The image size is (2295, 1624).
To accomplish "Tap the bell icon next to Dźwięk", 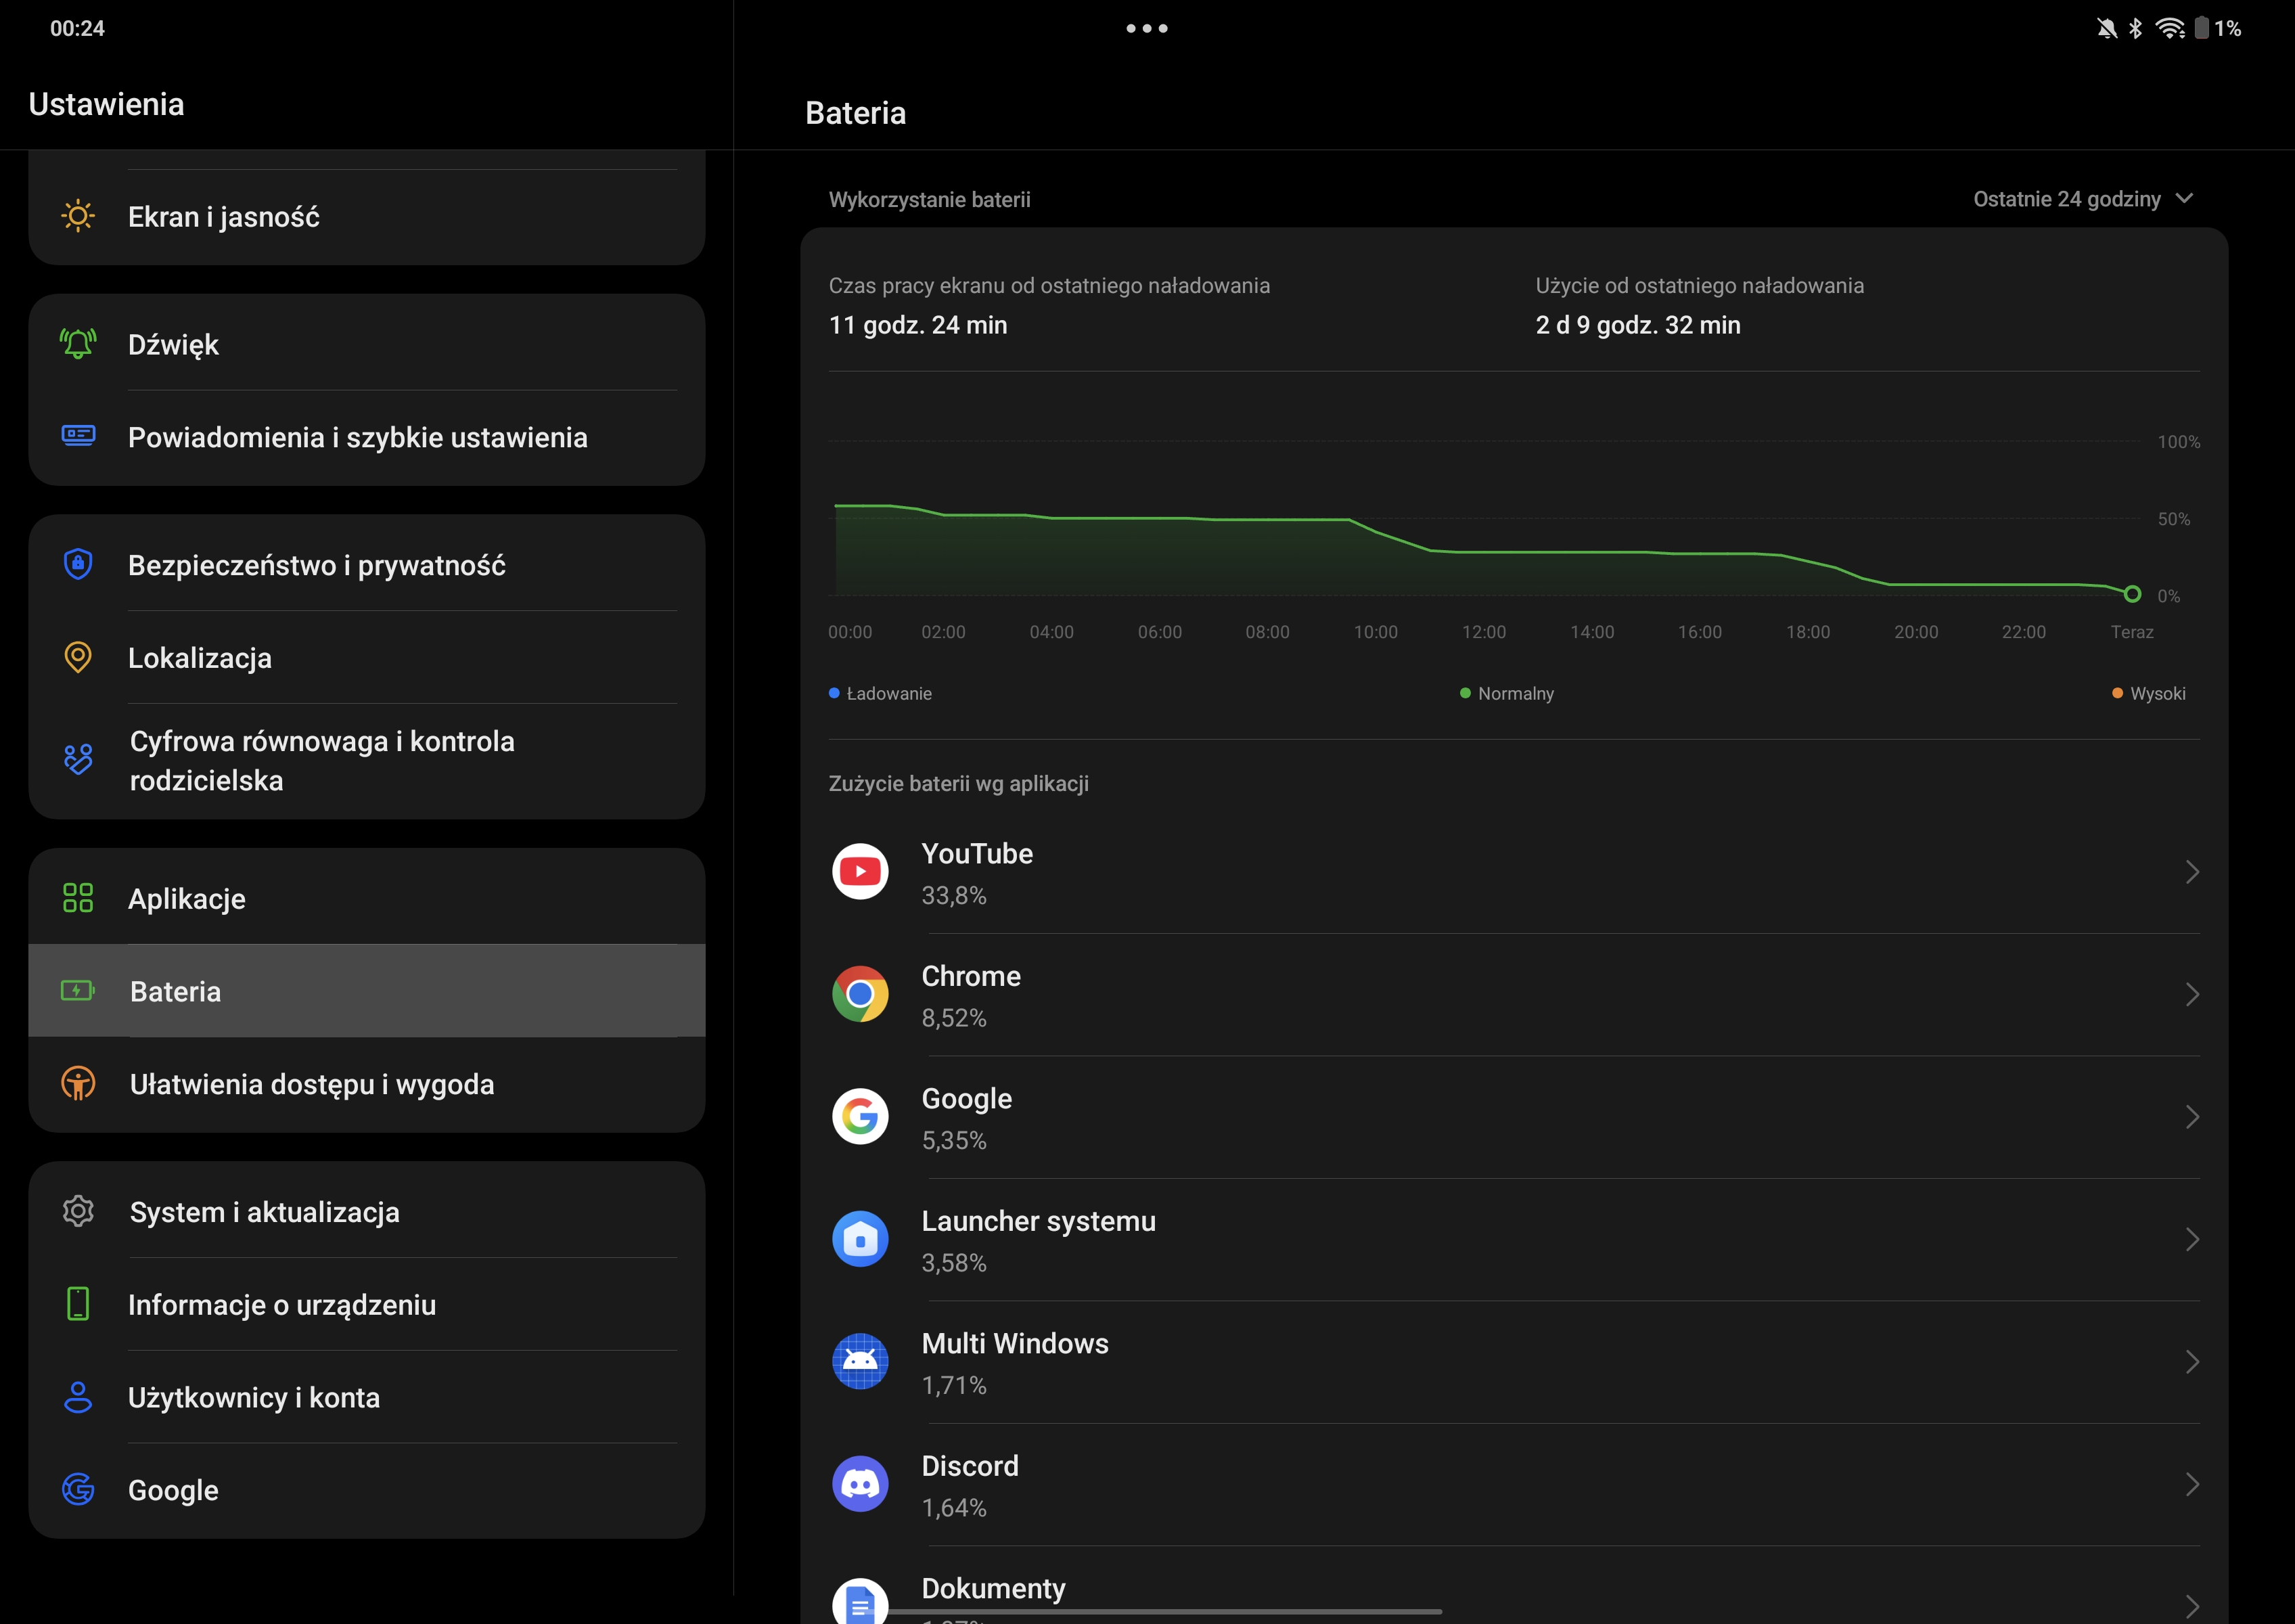I will click(78, 344).
